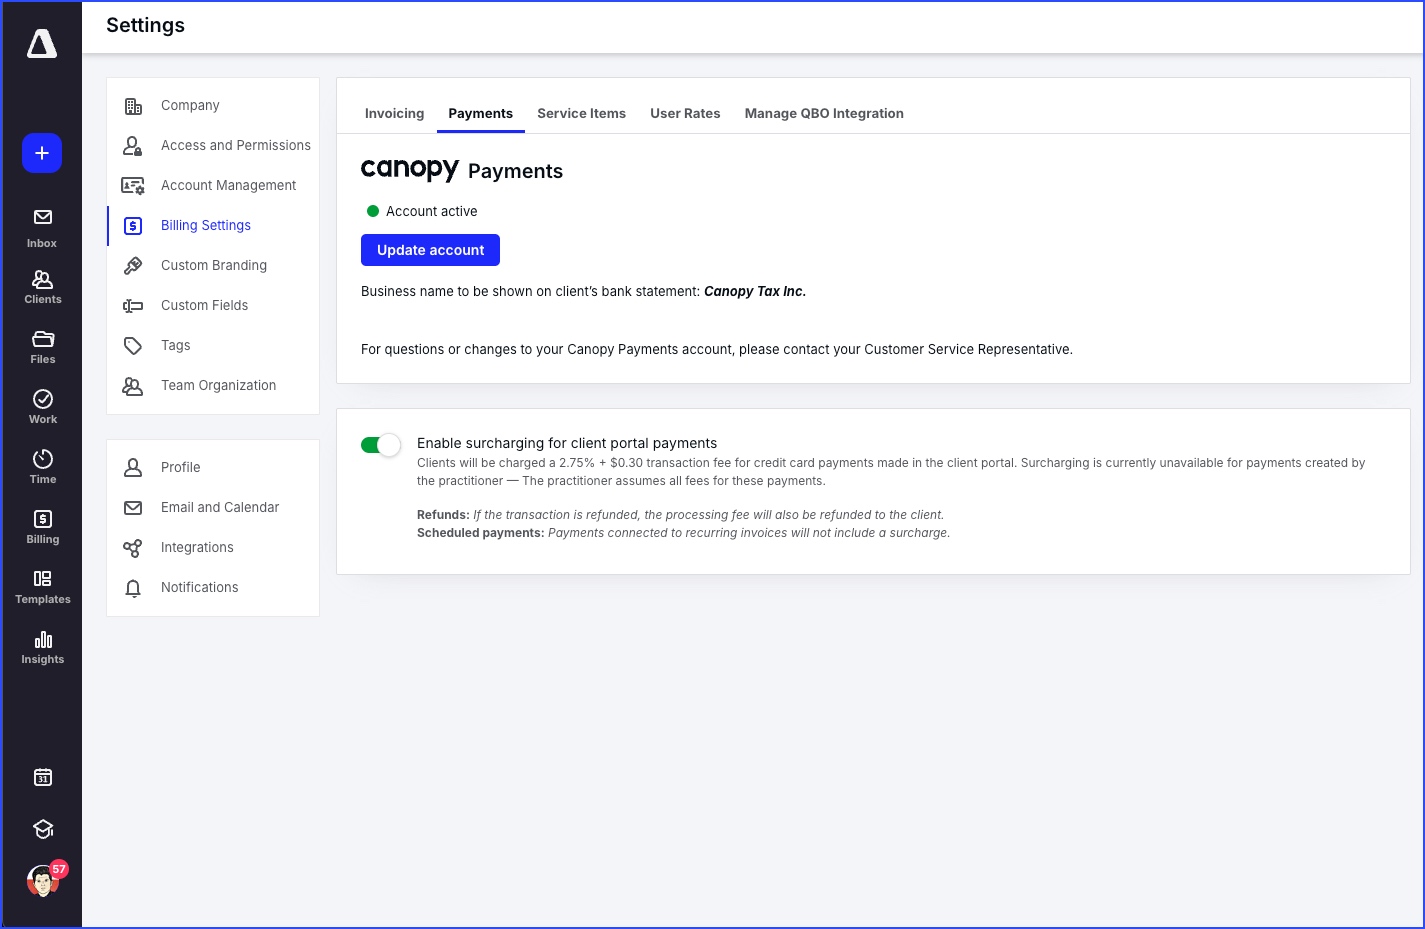
Task: Click the Company building icon
Action: tap(133, 106)
